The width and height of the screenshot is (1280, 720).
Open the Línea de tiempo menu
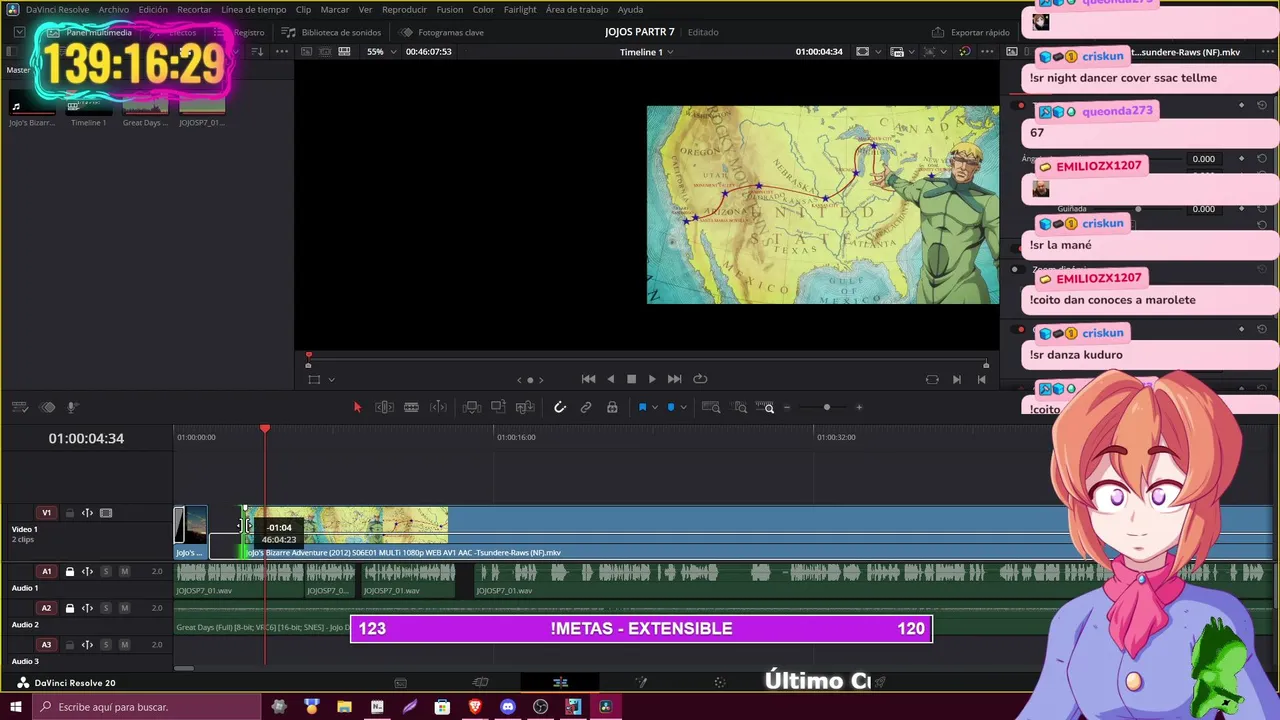pos(254,9)
